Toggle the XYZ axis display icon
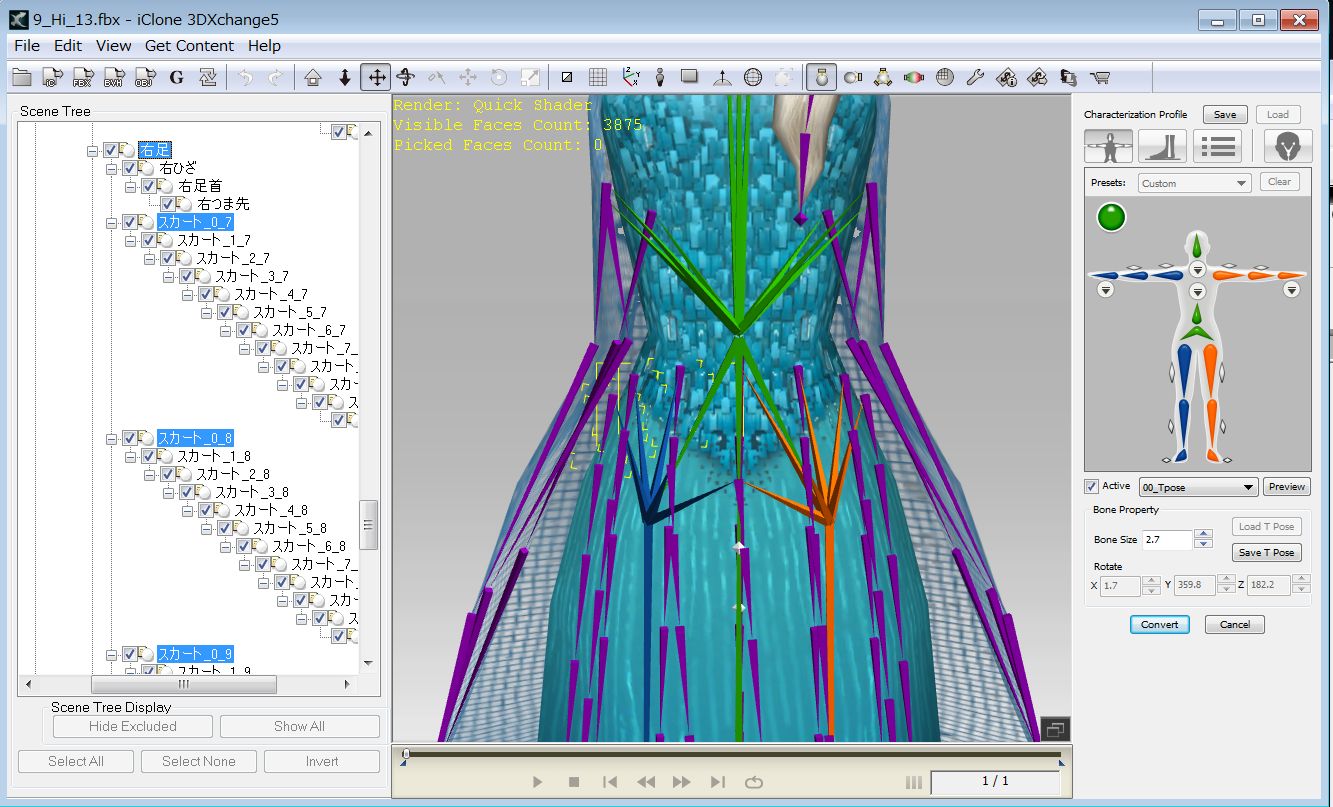This screenshot has width=1333, height=807. pos(630,77)
